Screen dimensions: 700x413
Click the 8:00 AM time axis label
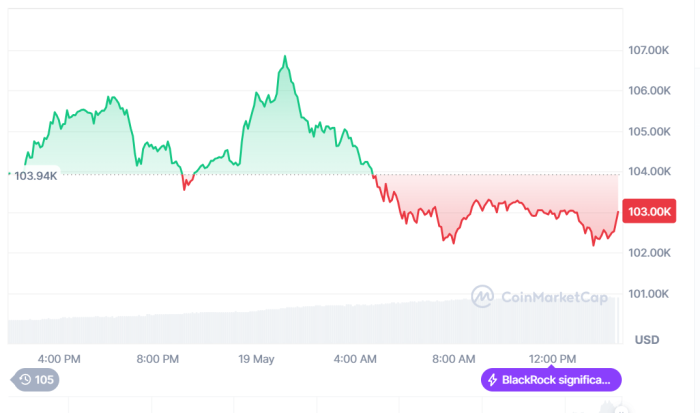point(454,358)
